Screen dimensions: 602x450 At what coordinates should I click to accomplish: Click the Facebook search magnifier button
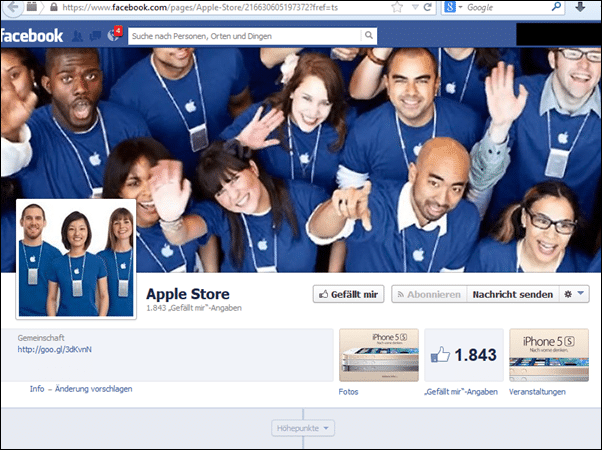[369, 36]
